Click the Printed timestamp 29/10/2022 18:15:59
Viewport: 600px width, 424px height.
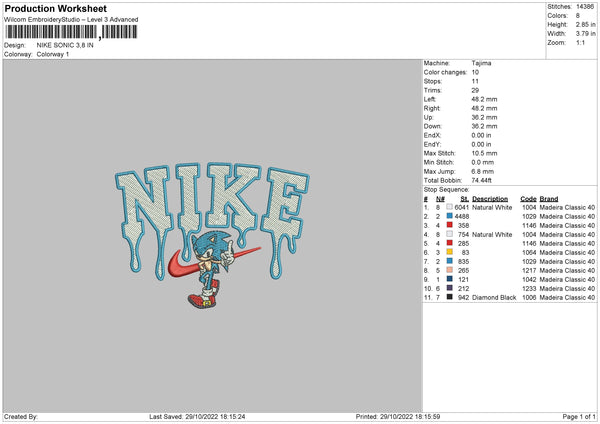tap(410, 417)
